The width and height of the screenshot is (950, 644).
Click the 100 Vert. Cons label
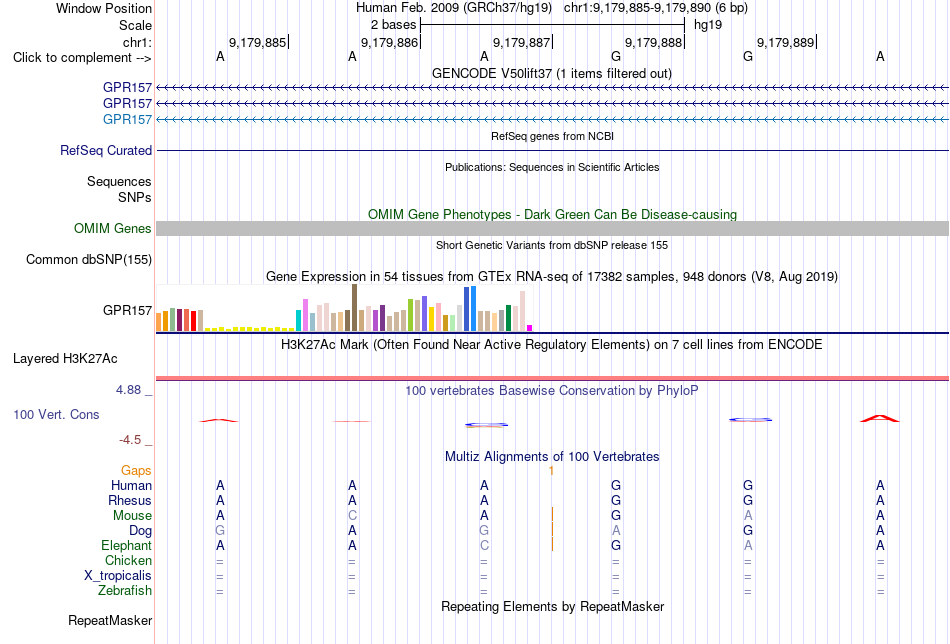56,414
